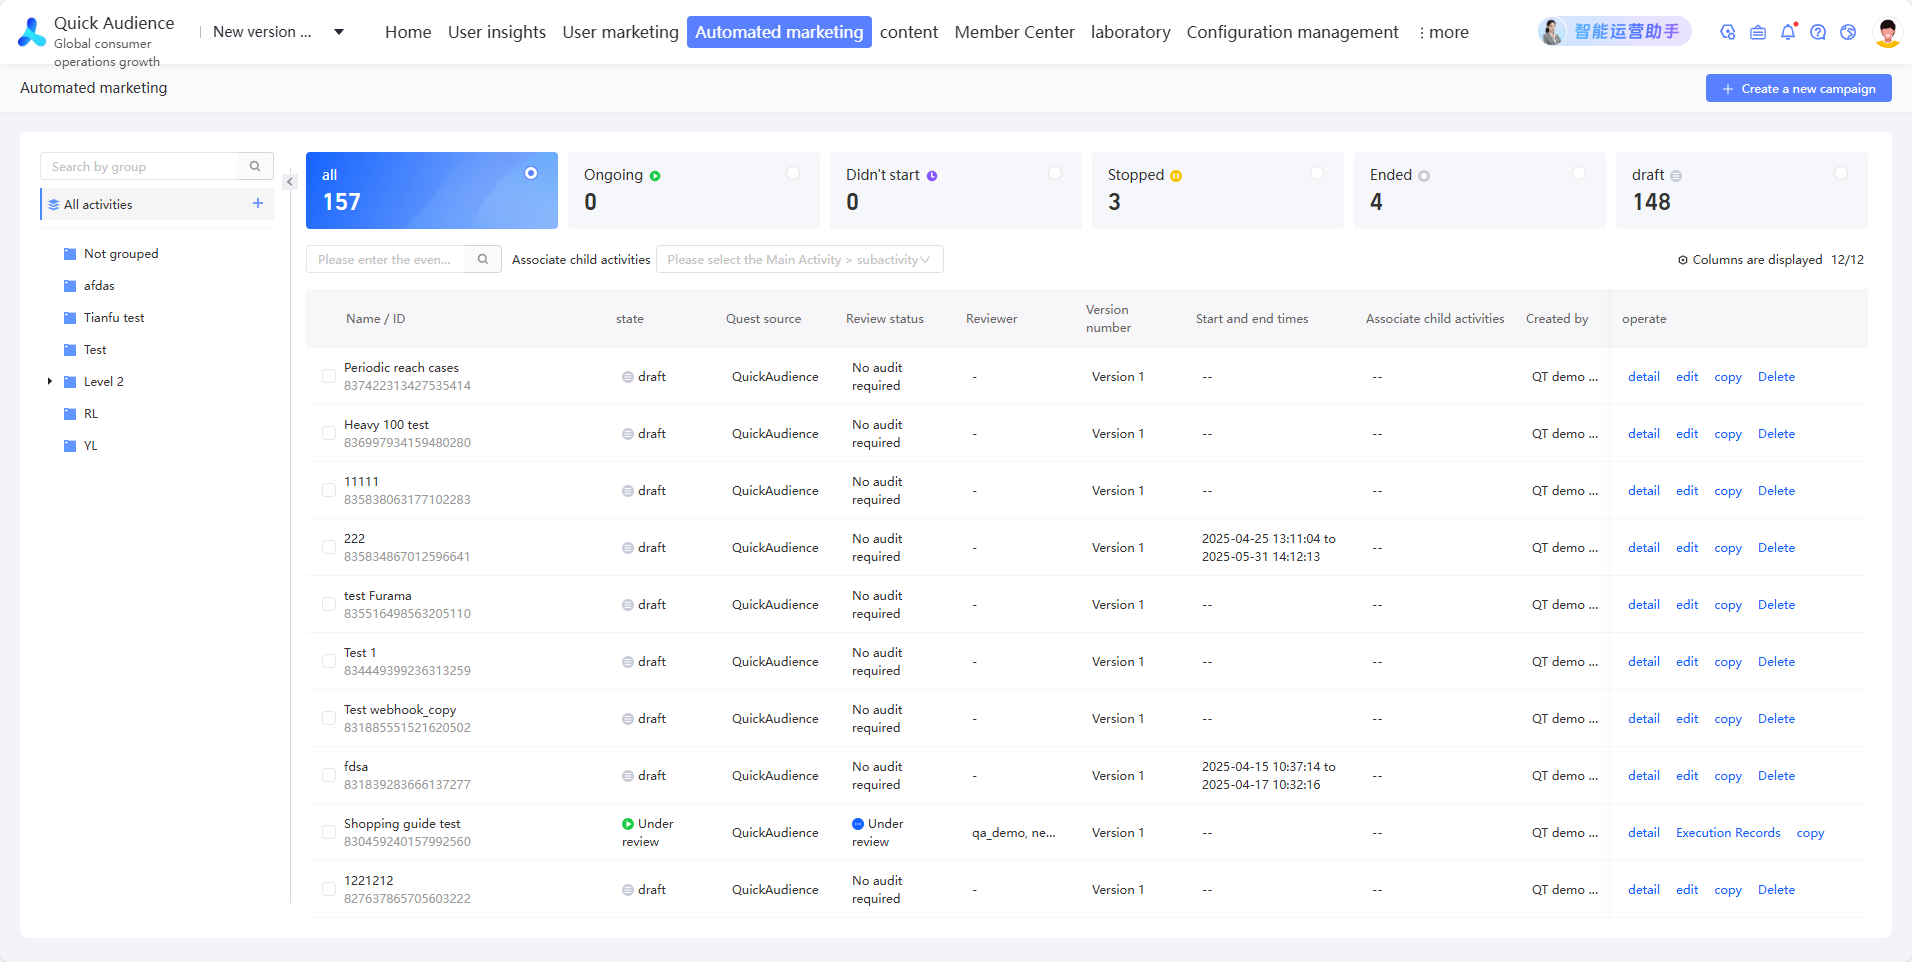Add a new group with plus icon
Screen dimensions: 1912x962
click(x=258, y=203)
